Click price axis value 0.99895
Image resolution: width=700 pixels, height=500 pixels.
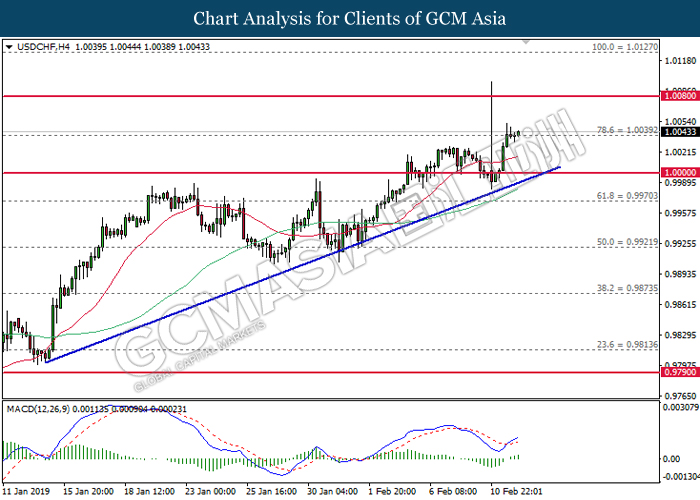(x=680, y=183)
